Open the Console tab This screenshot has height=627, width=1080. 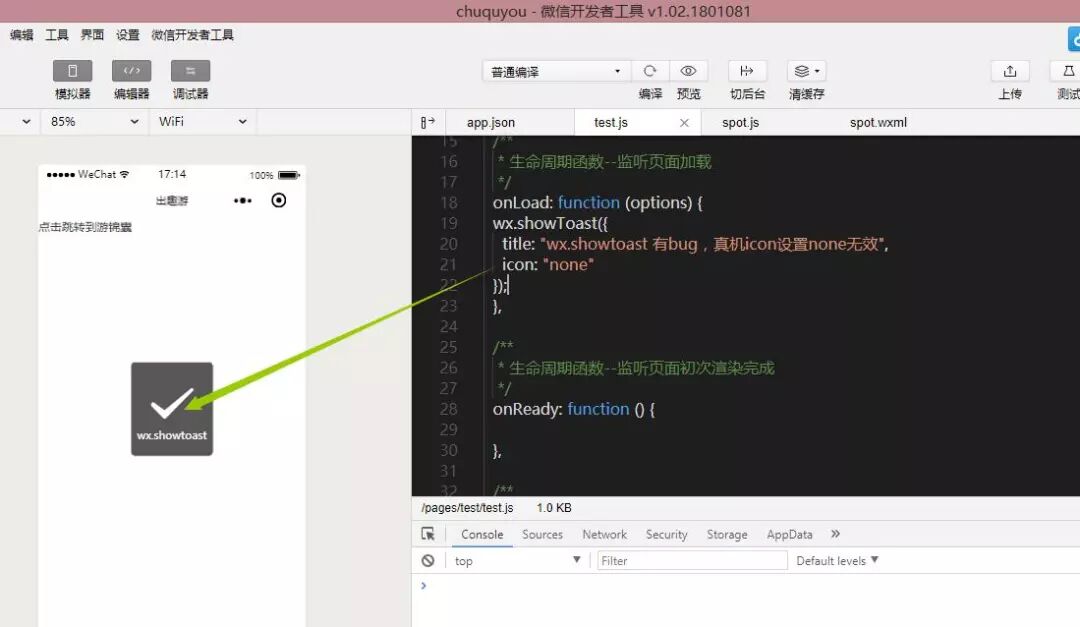pos(482,534)
